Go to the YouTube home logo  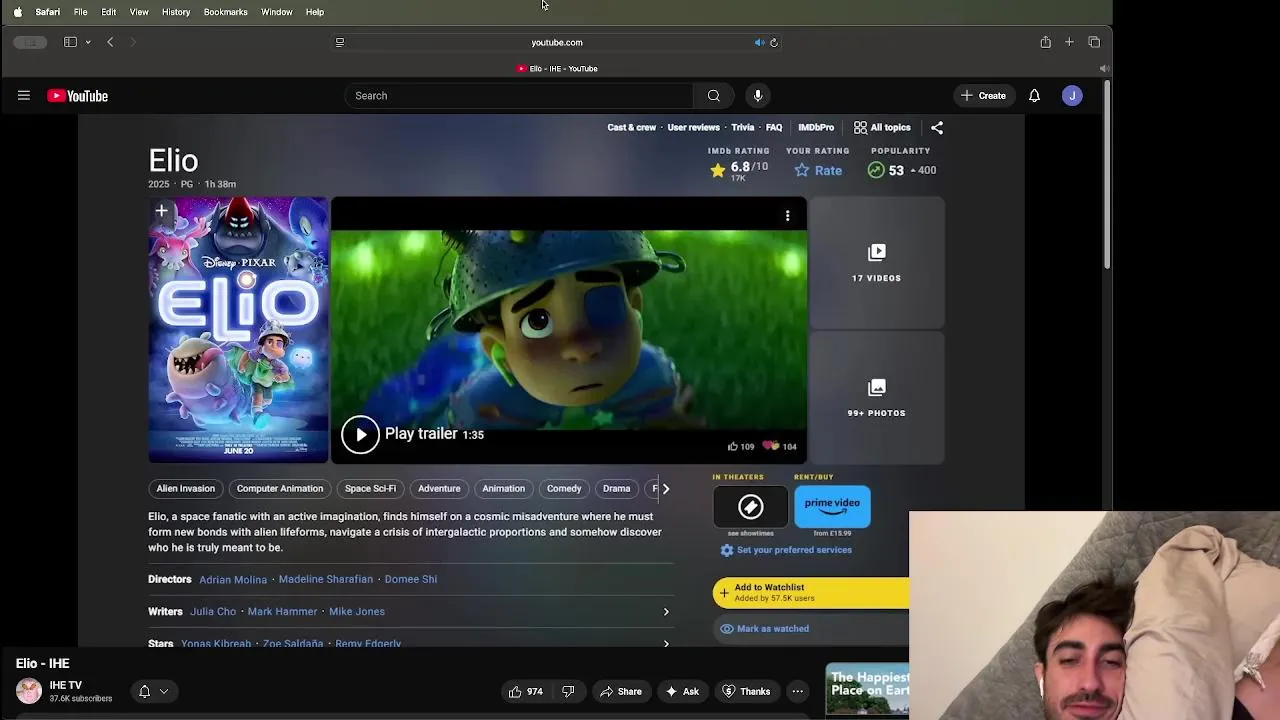point(77,96)
